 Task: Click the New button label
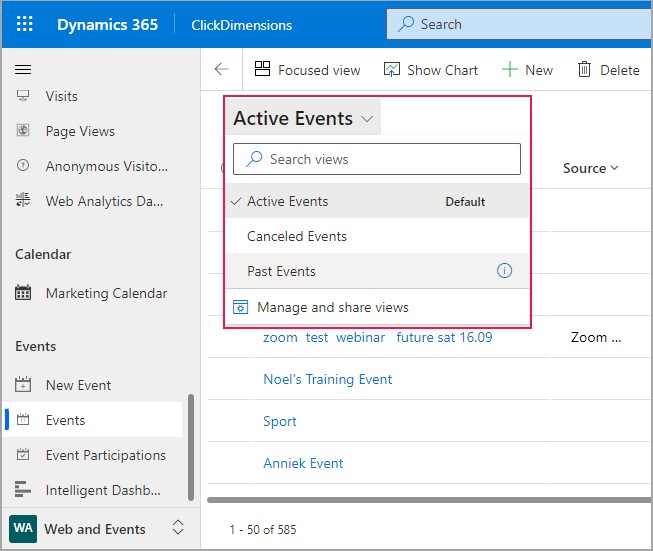[539, 70]
